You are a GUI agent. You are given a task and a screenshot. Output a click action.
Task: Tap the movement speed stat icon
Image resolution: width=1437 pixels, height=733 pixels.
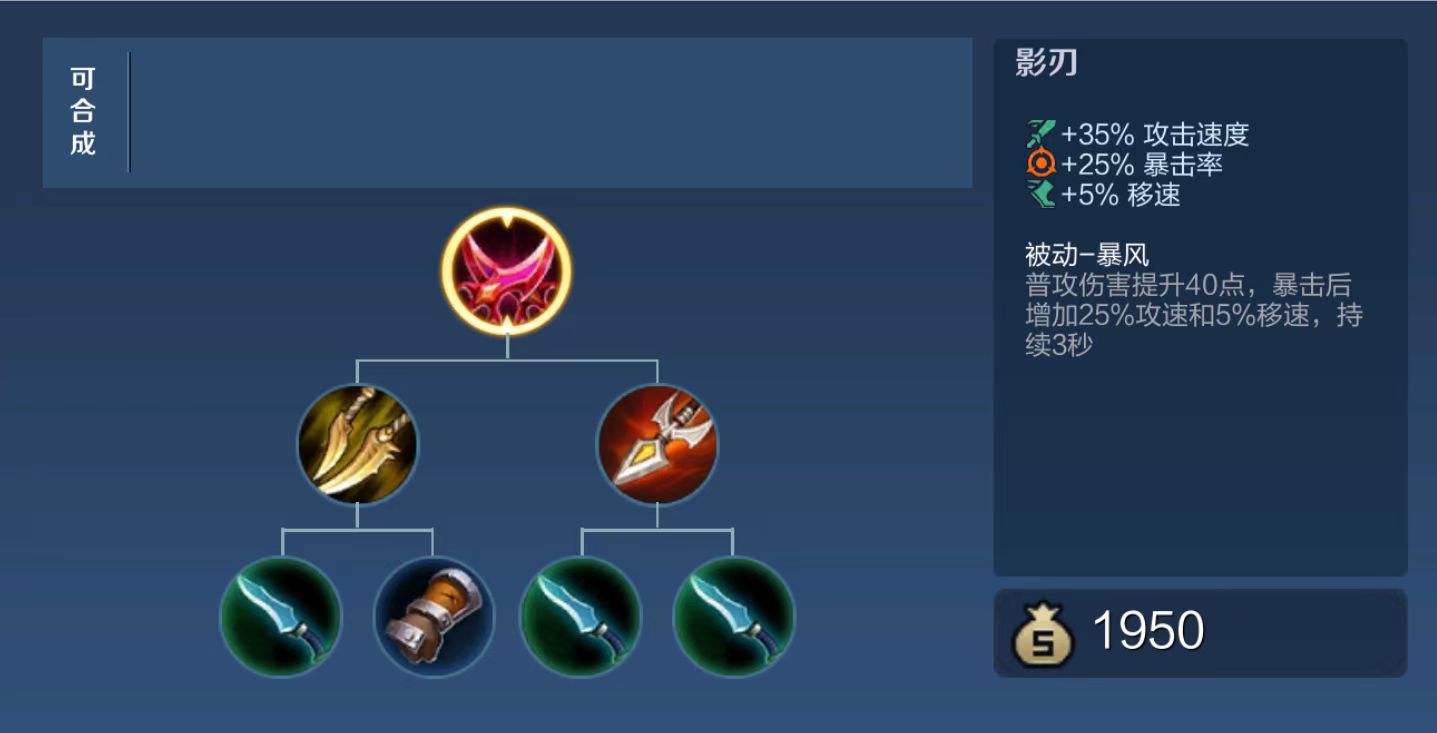(x=1041, y=194)
